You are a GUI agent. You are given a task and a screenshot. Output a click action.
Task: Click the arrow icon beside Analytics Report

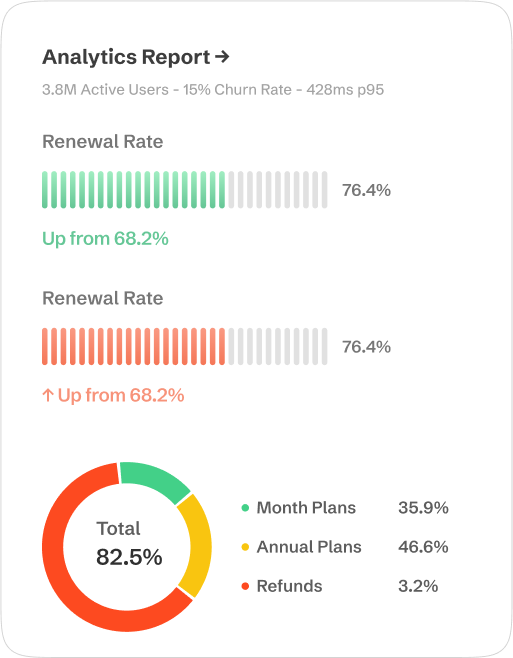point(222,56)
